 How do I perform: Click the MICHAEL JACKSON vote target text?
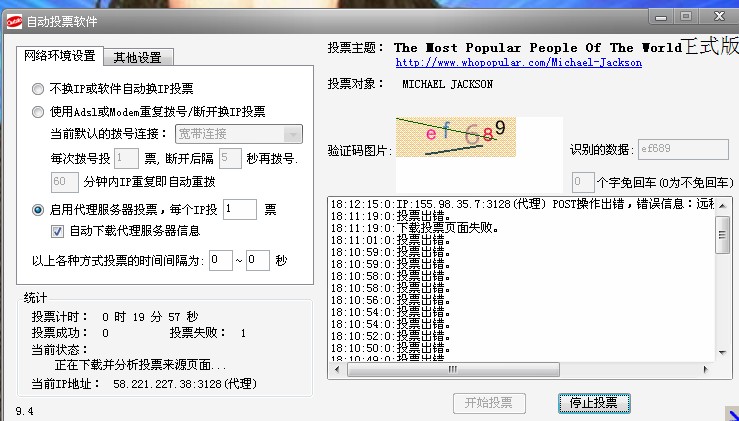447,84
